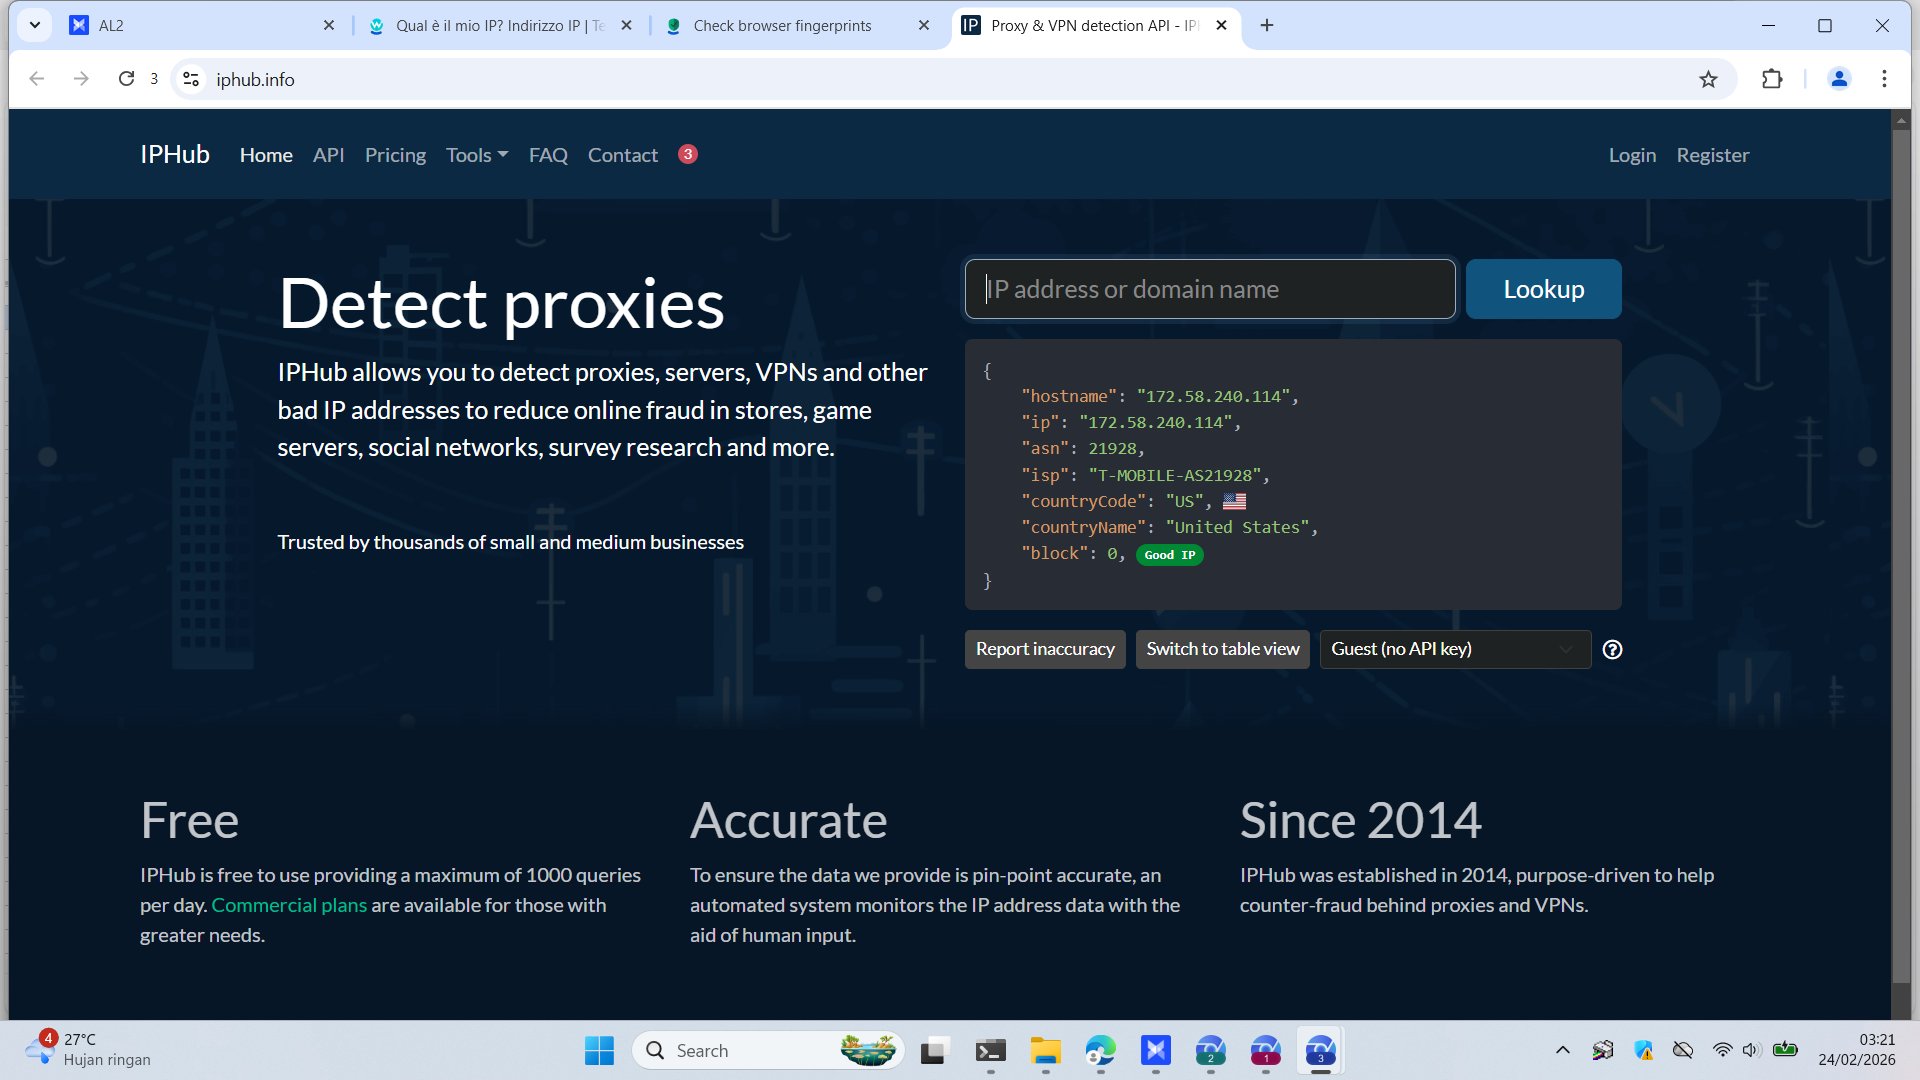View site information icon in address bar

tap(191, 79)
